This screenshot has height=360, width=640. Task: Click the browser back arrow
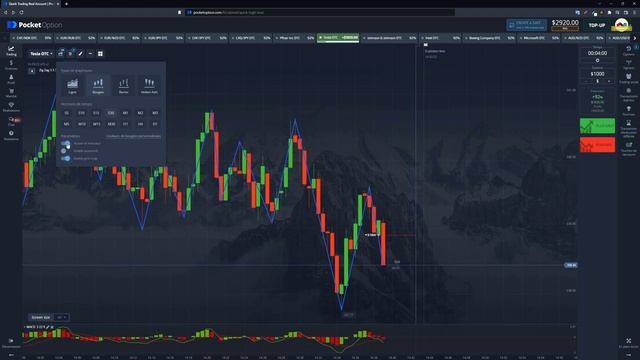pyautogui.click(x=6, y=13)
